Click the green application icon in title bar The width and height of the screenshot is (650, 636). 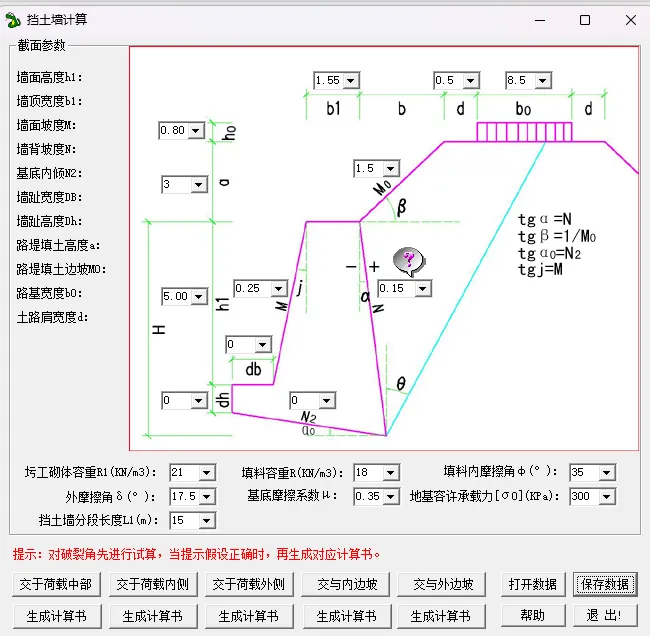tap(12, 20)
